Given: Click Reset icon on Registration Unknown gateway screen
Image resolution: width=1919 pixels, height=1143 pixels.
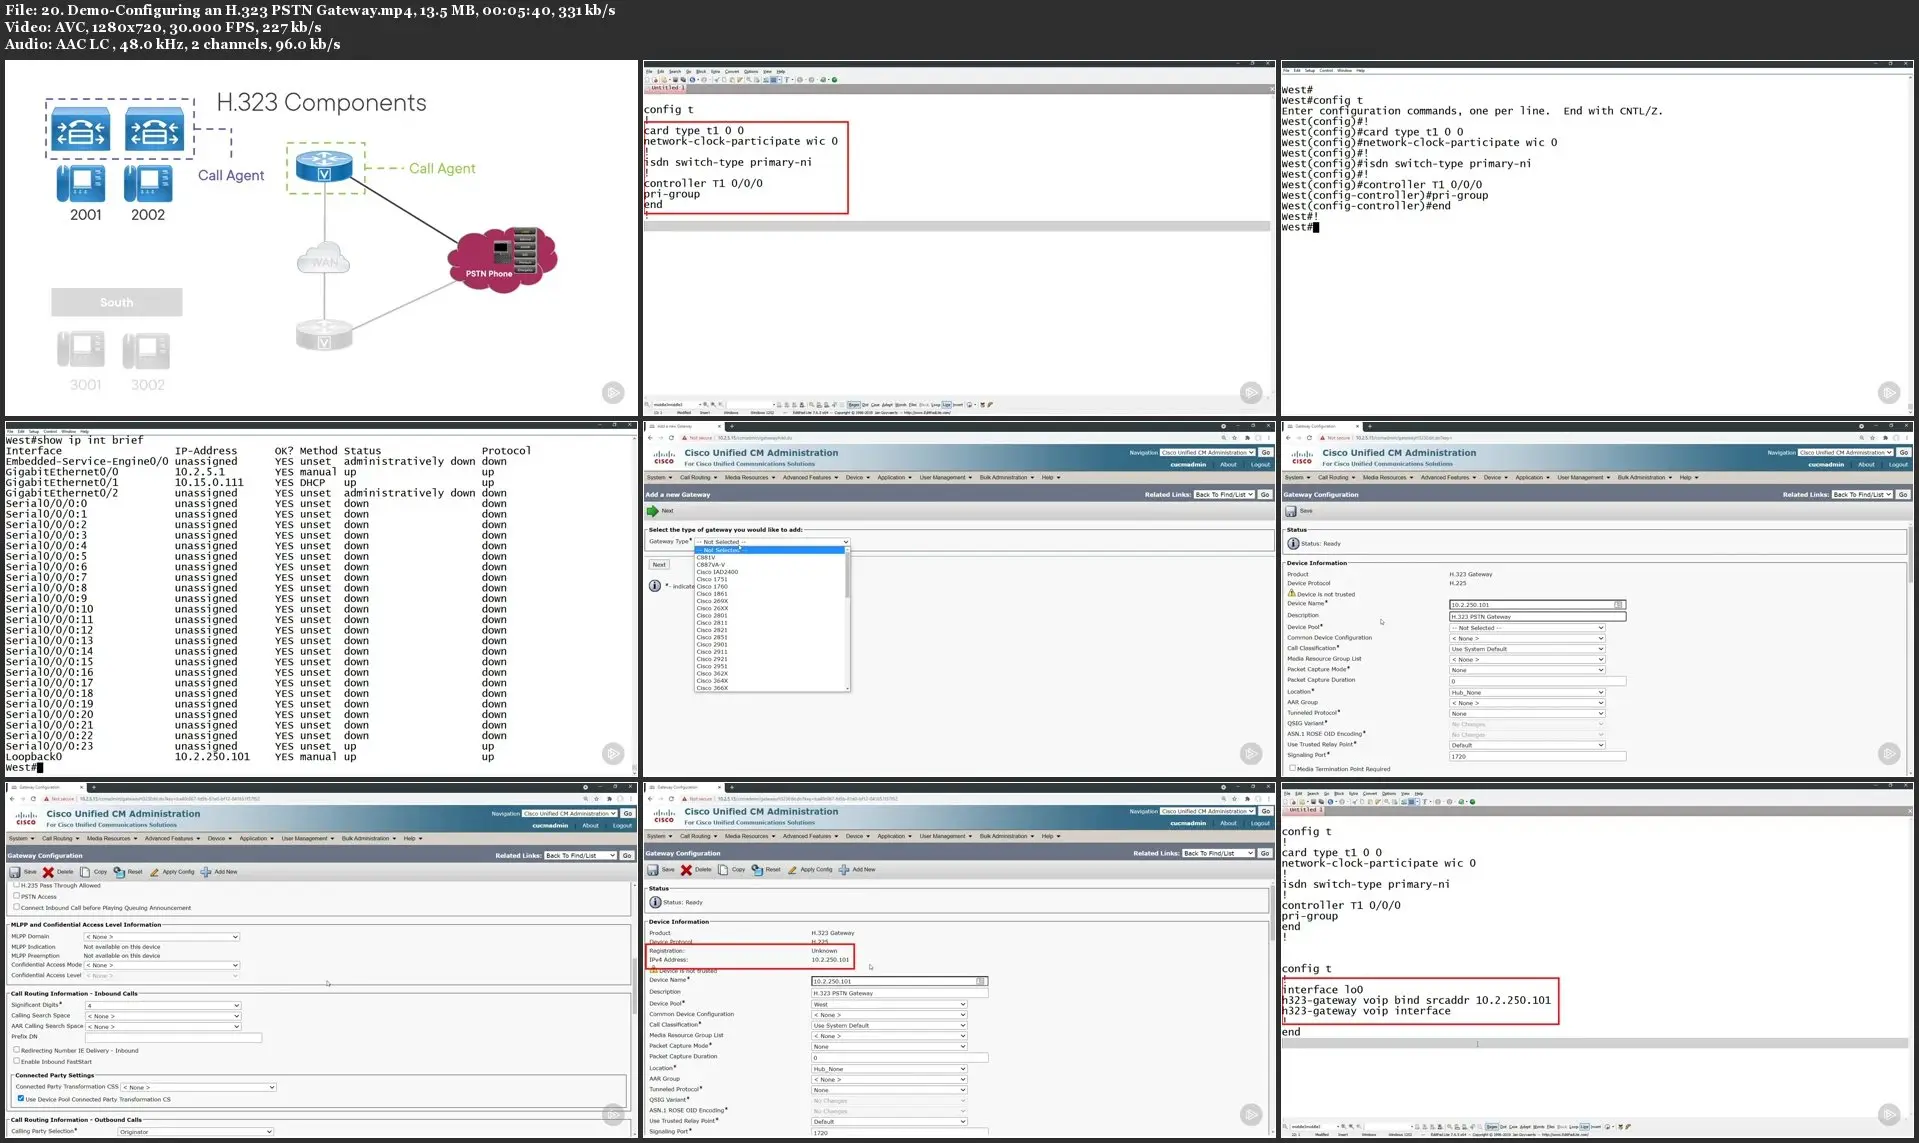Looking at the screenshot, I should coord(757,870).
